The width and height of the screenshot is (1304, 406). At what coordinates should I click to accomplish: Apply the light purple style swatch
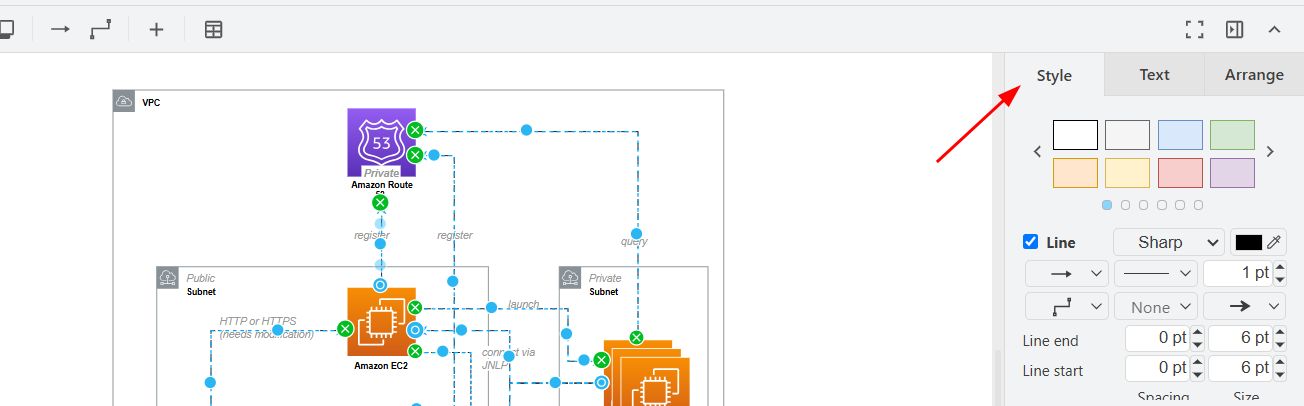click(1232, 173)
